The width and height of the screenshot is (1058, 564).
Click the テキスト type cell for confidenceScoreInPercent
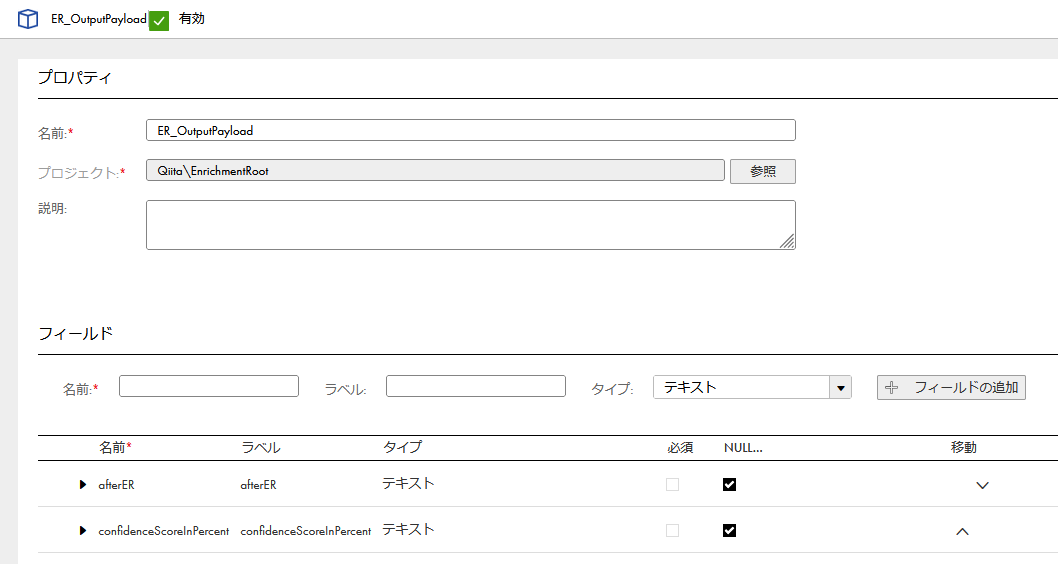click(x=408, y=530)
